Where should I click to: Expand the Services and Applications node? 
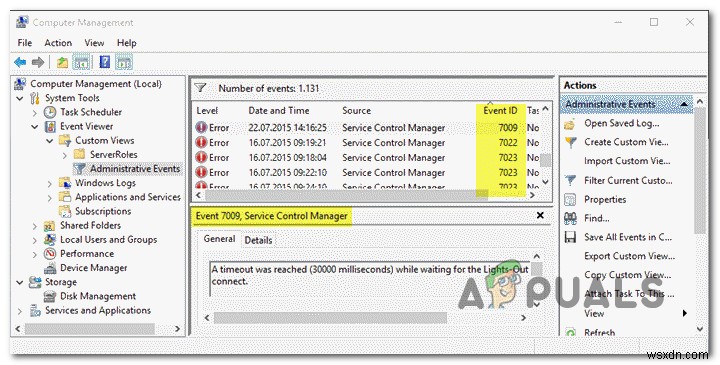(x=20, y=311)
